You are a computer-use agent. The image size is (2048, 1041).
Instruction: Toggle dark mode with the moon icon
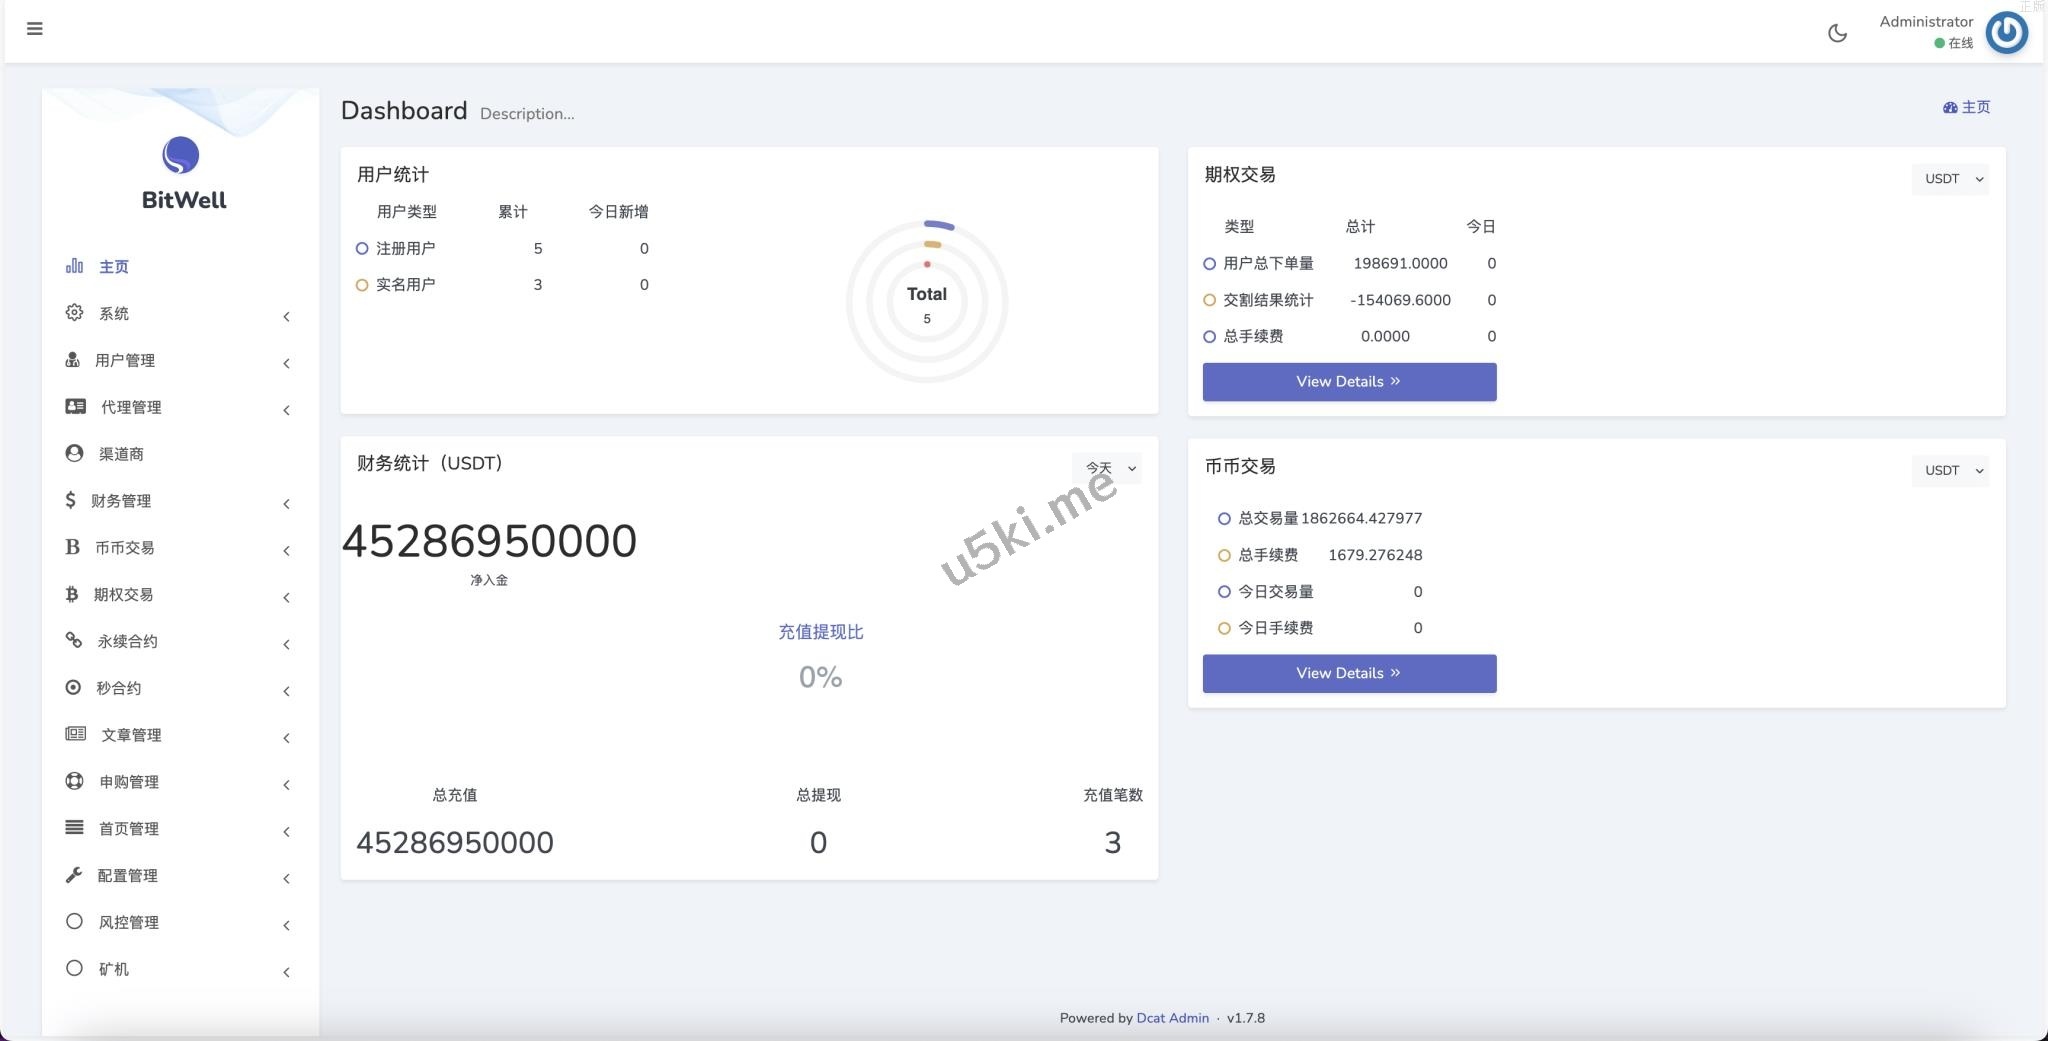click(1837, 33)
